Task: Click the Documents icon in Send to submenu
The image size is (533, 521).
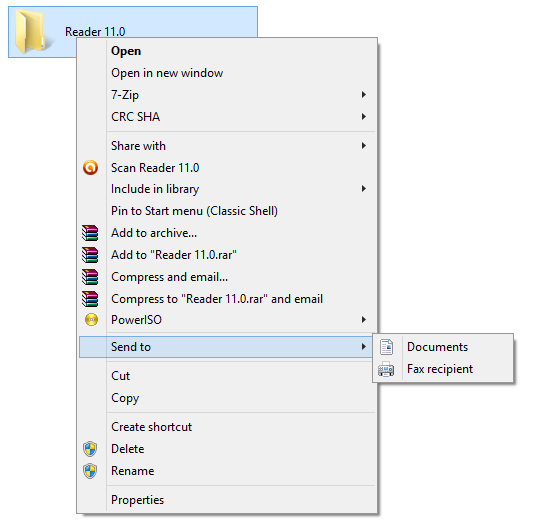Action: coord(386,347)
